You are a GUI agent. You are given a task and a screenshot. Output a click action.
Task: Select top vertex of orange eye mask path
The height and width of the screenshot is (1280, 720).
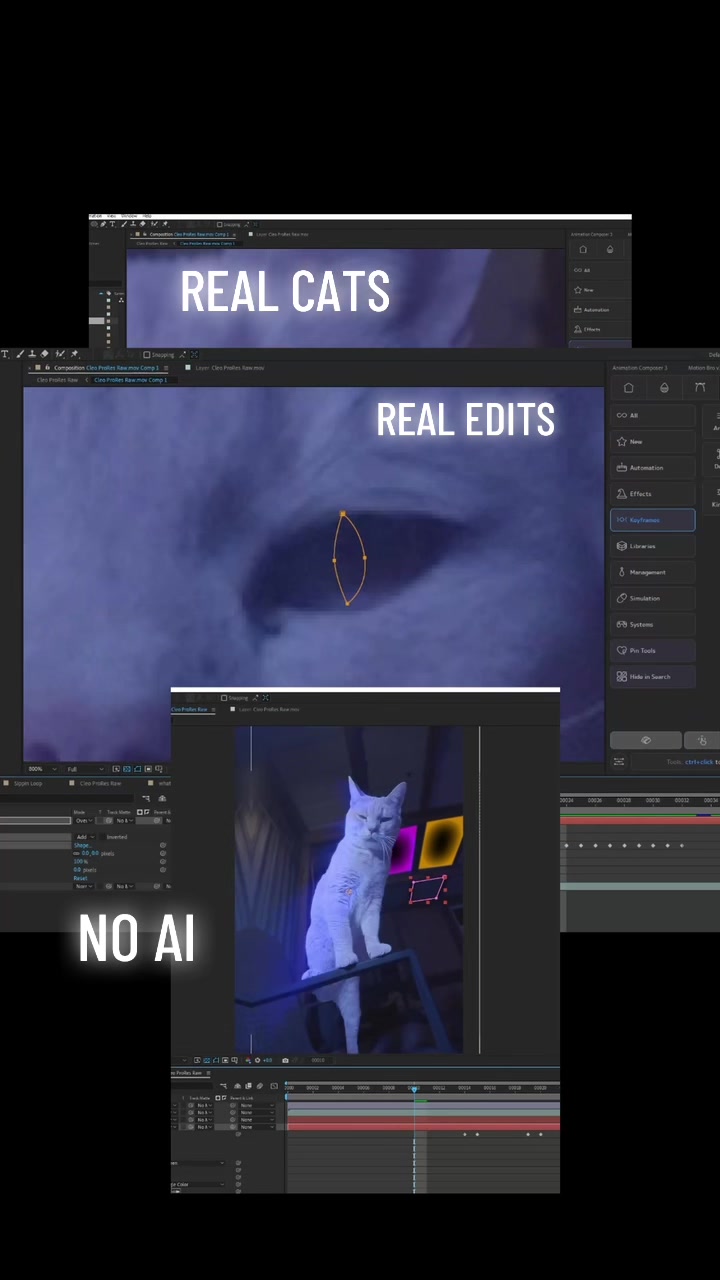tap(343, 514)
